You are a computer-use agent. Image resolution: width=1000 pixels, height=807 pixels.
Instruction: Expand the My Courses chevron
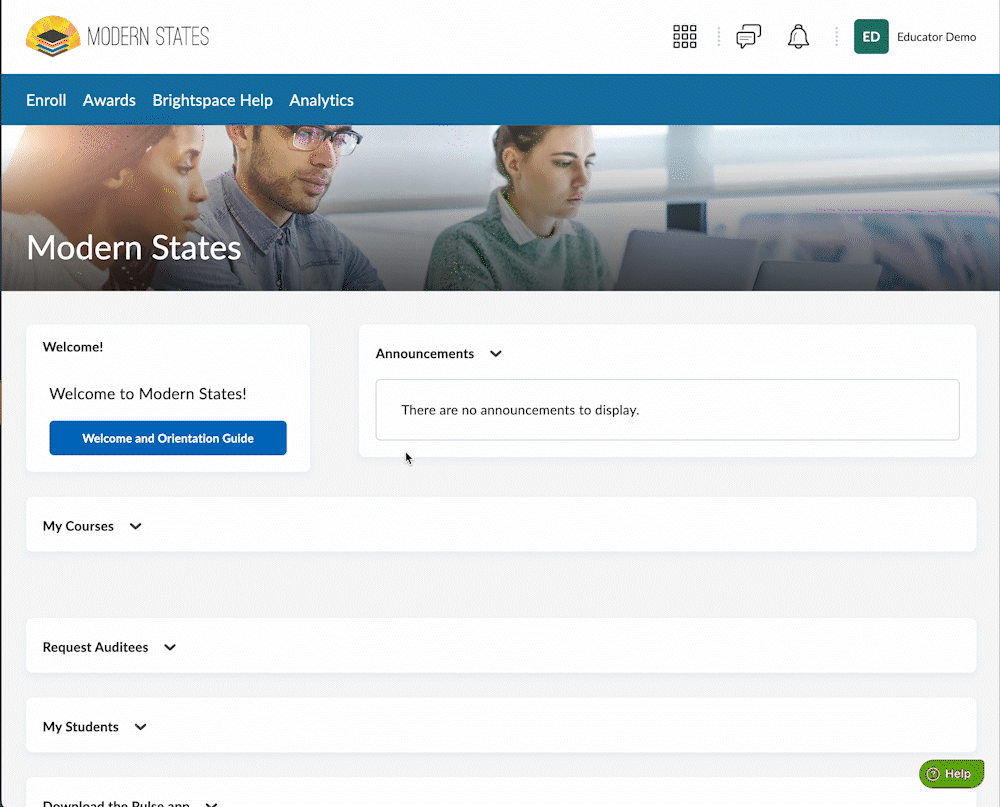pyautogui.click(x=136, y=526)
